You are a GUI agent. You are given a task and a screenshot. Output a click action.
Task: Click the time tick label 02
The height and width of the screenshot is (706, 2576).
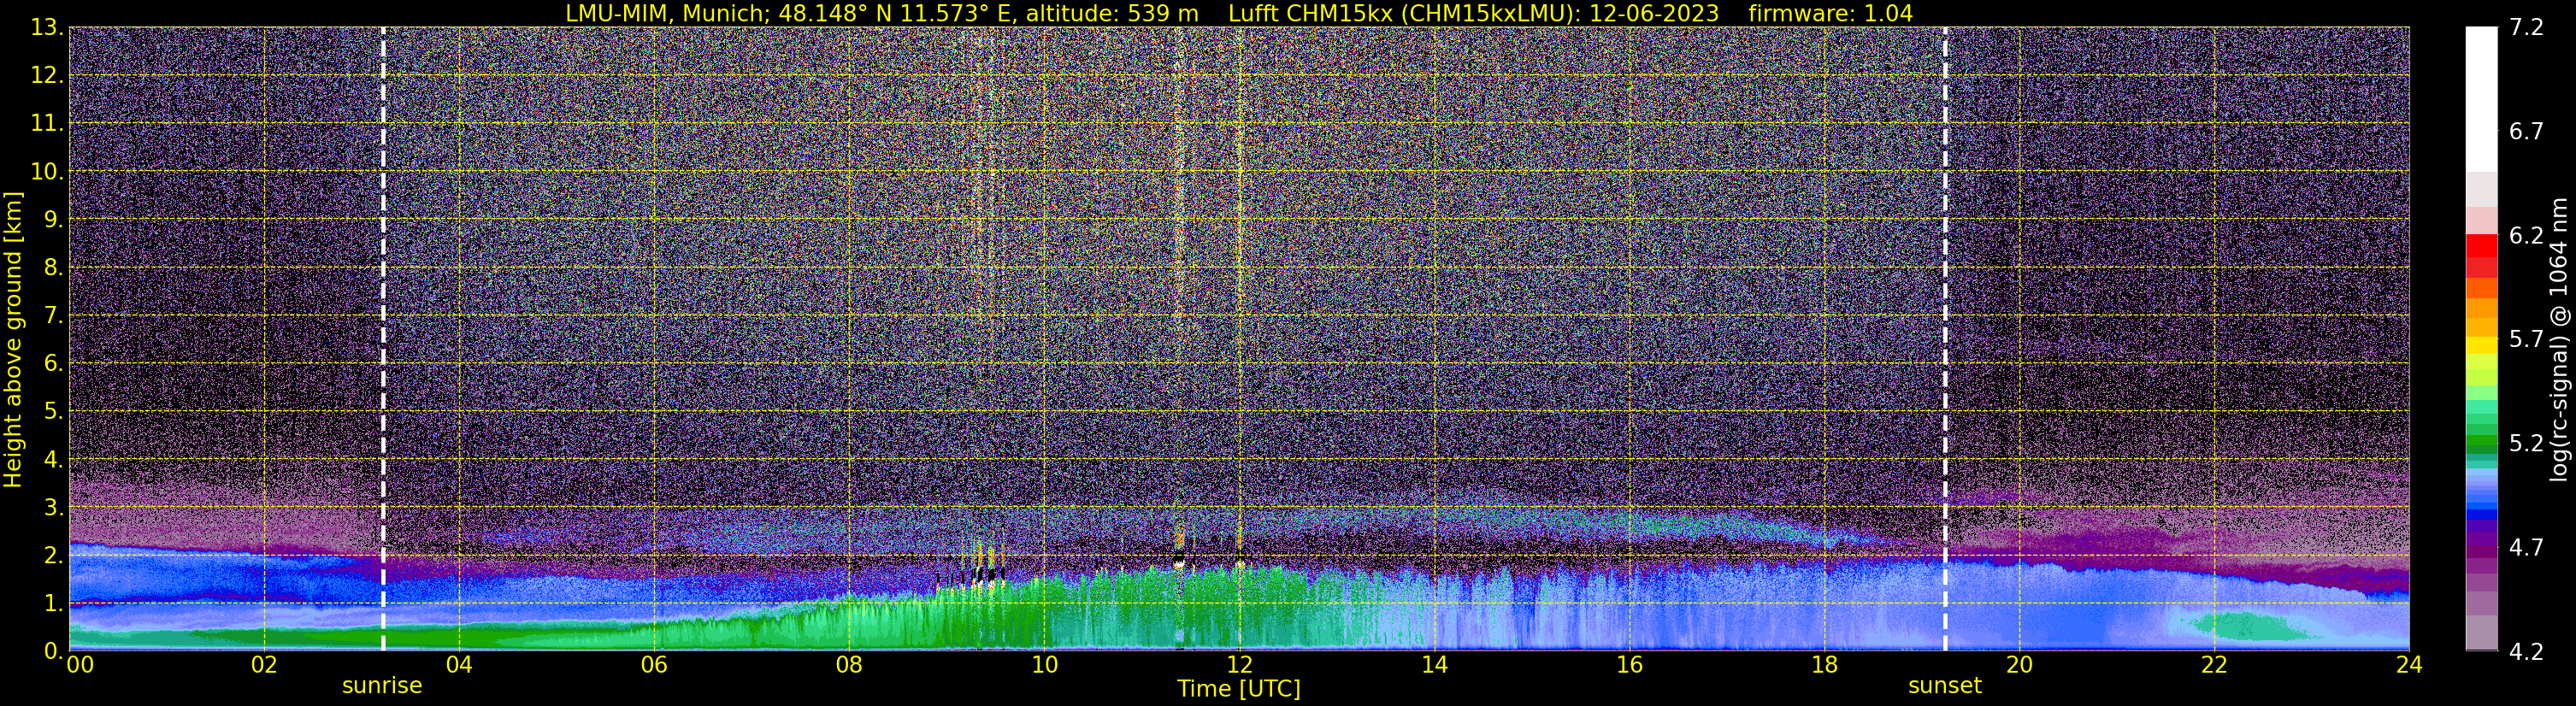tap(264, 665)
